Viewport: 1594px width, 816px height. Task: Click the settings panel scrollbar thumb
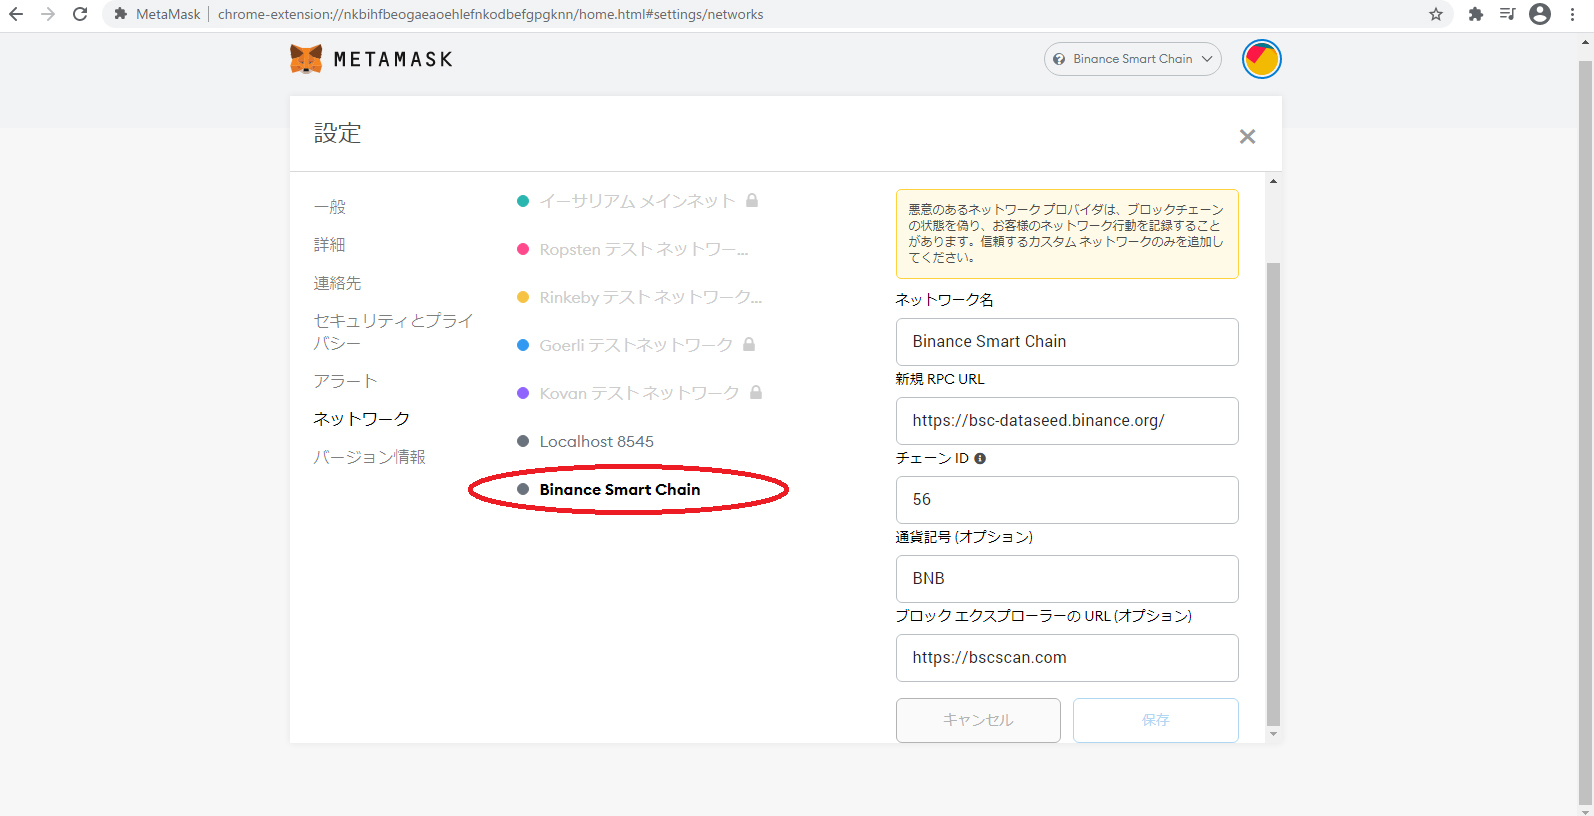pos(1273,493)
